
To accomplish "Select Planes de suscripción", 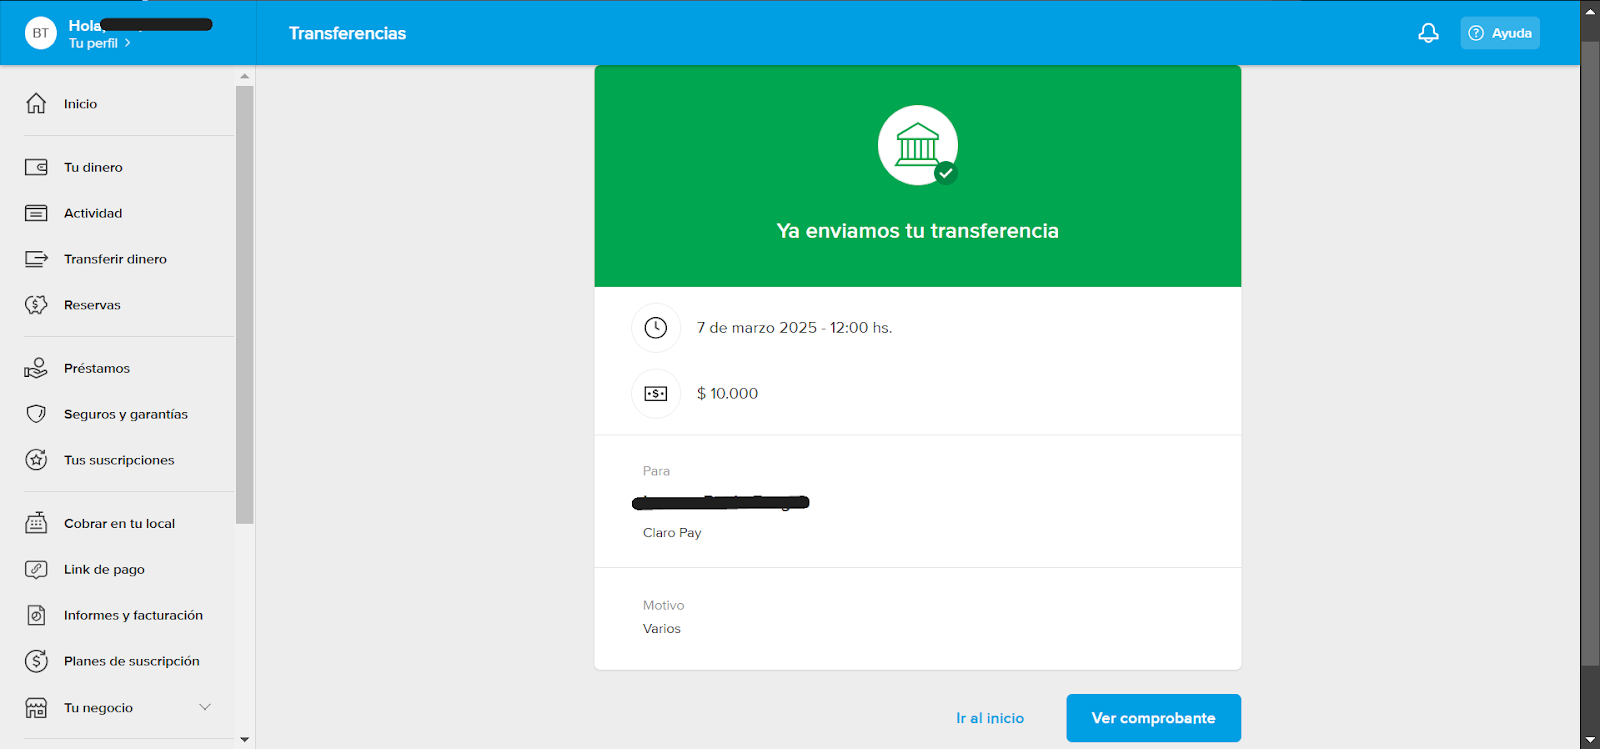I will click(131, 661).
